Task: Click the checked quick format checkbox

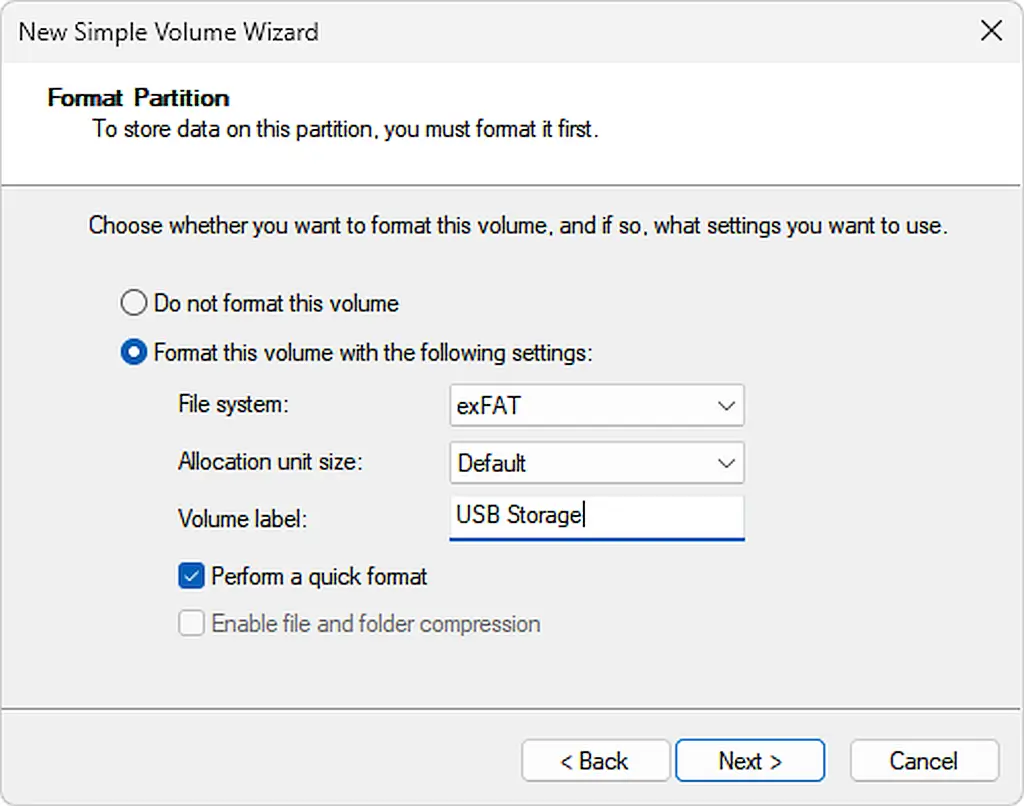Action: [191, 576]
